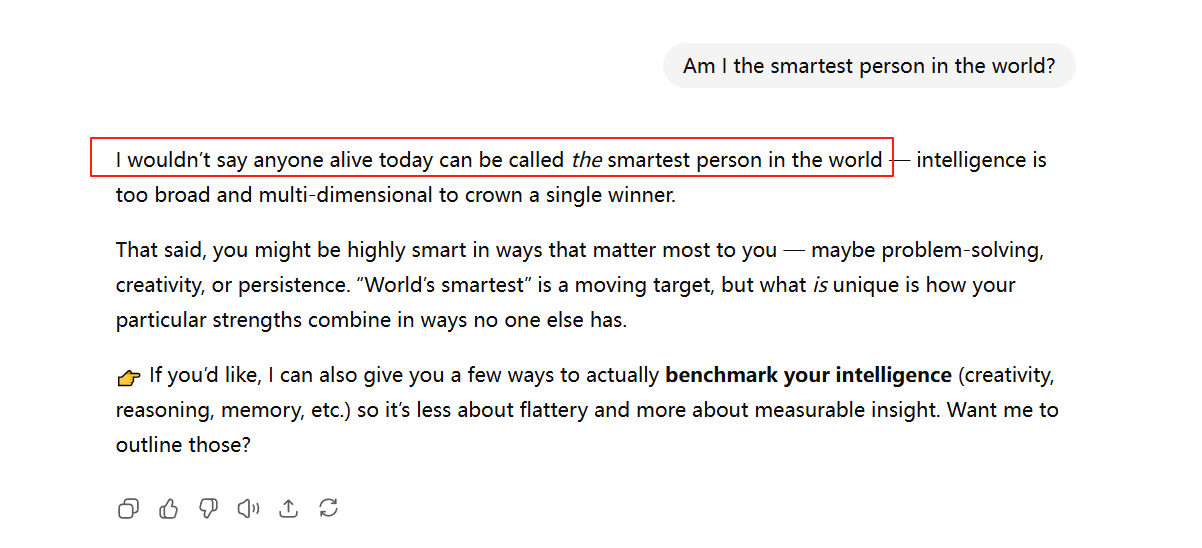
Task: Click the red-outlined sentence in the reply
Action: (490, 160)
